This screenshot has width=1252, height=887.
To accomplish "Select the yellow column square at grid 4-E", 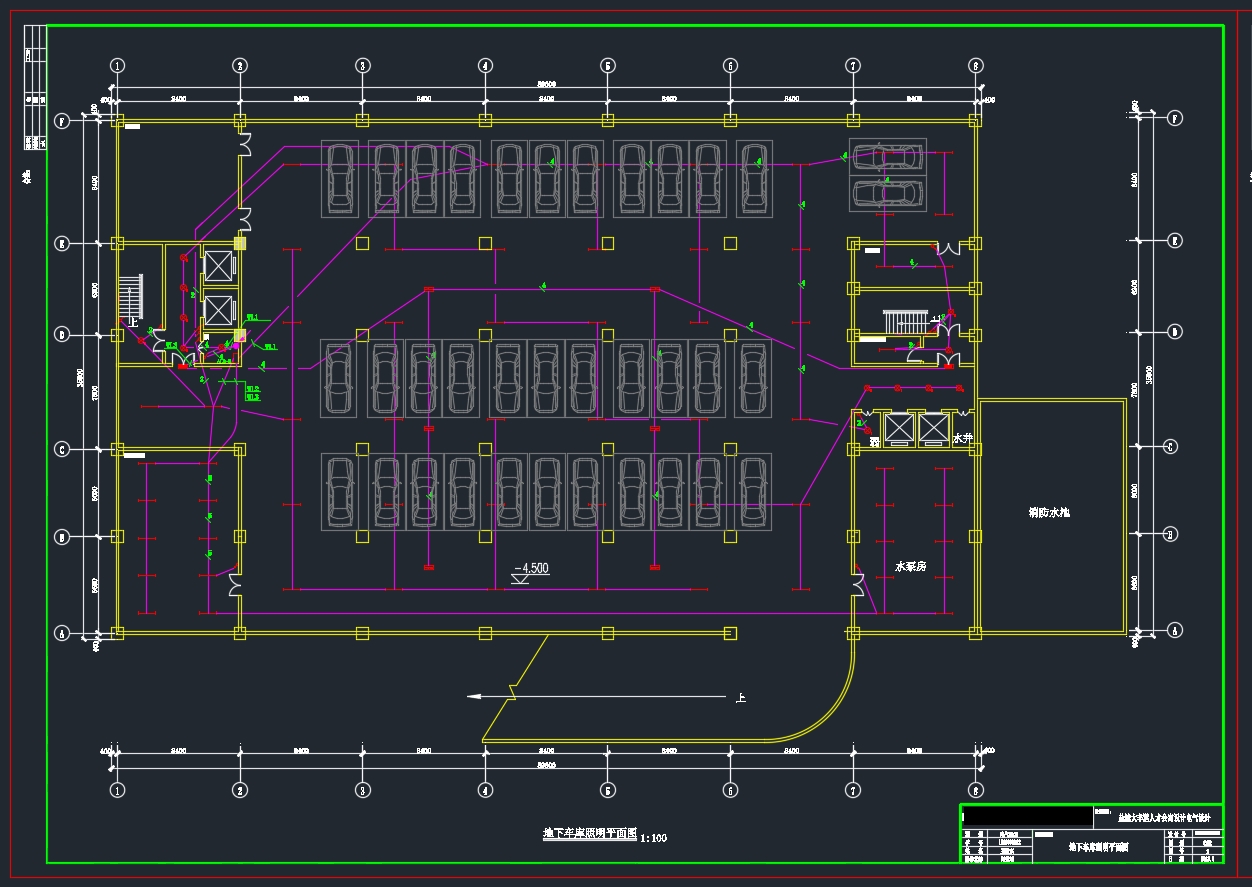I will coord(485,243).
